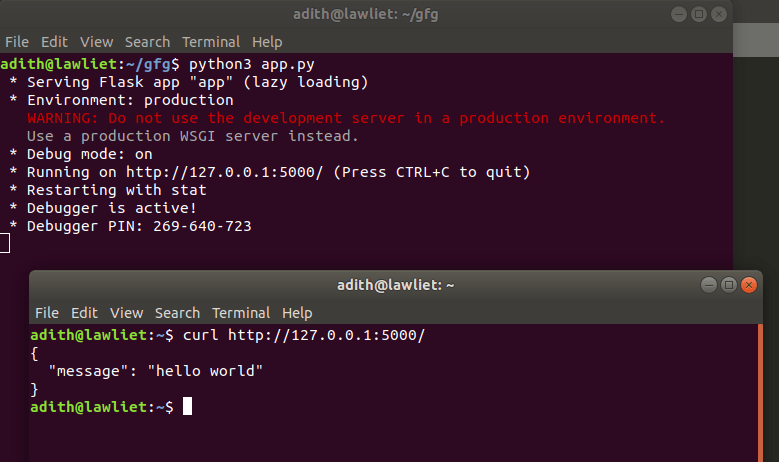
Task: Open Edit menu in the curl terminal window
Action: pos(84,313)
